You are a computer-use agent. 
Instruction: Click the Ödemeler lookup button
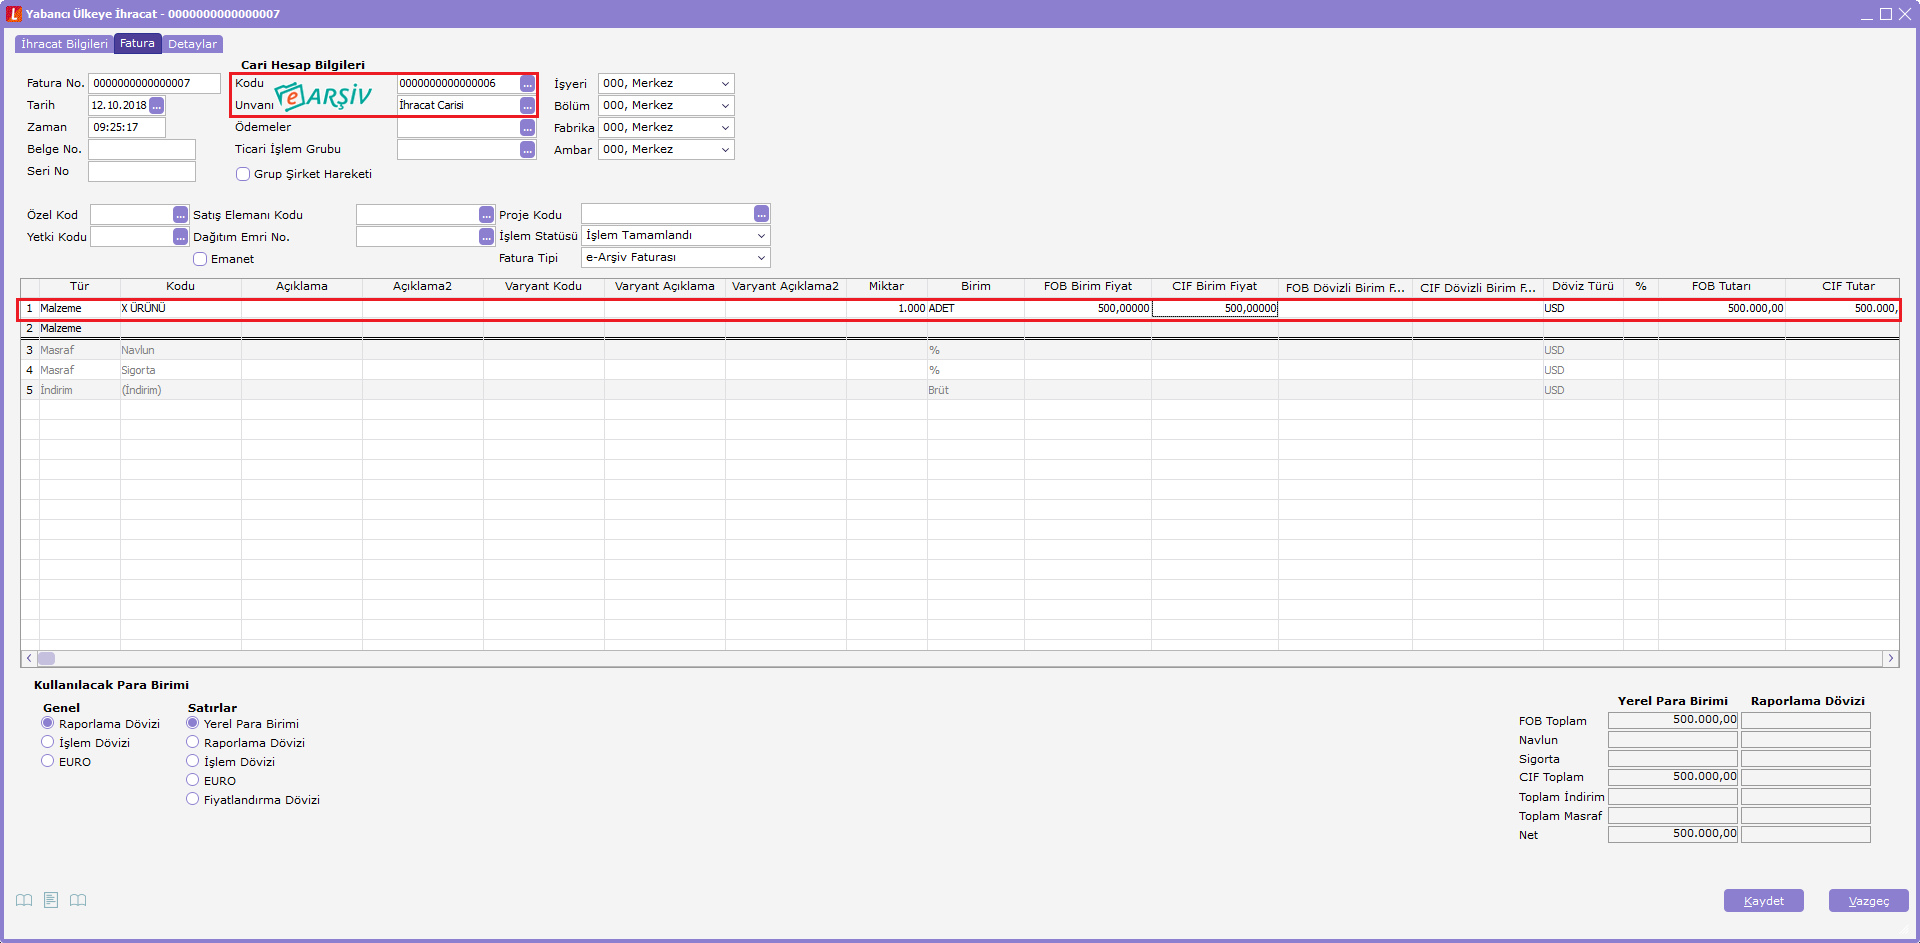click(x=527, y=128)
